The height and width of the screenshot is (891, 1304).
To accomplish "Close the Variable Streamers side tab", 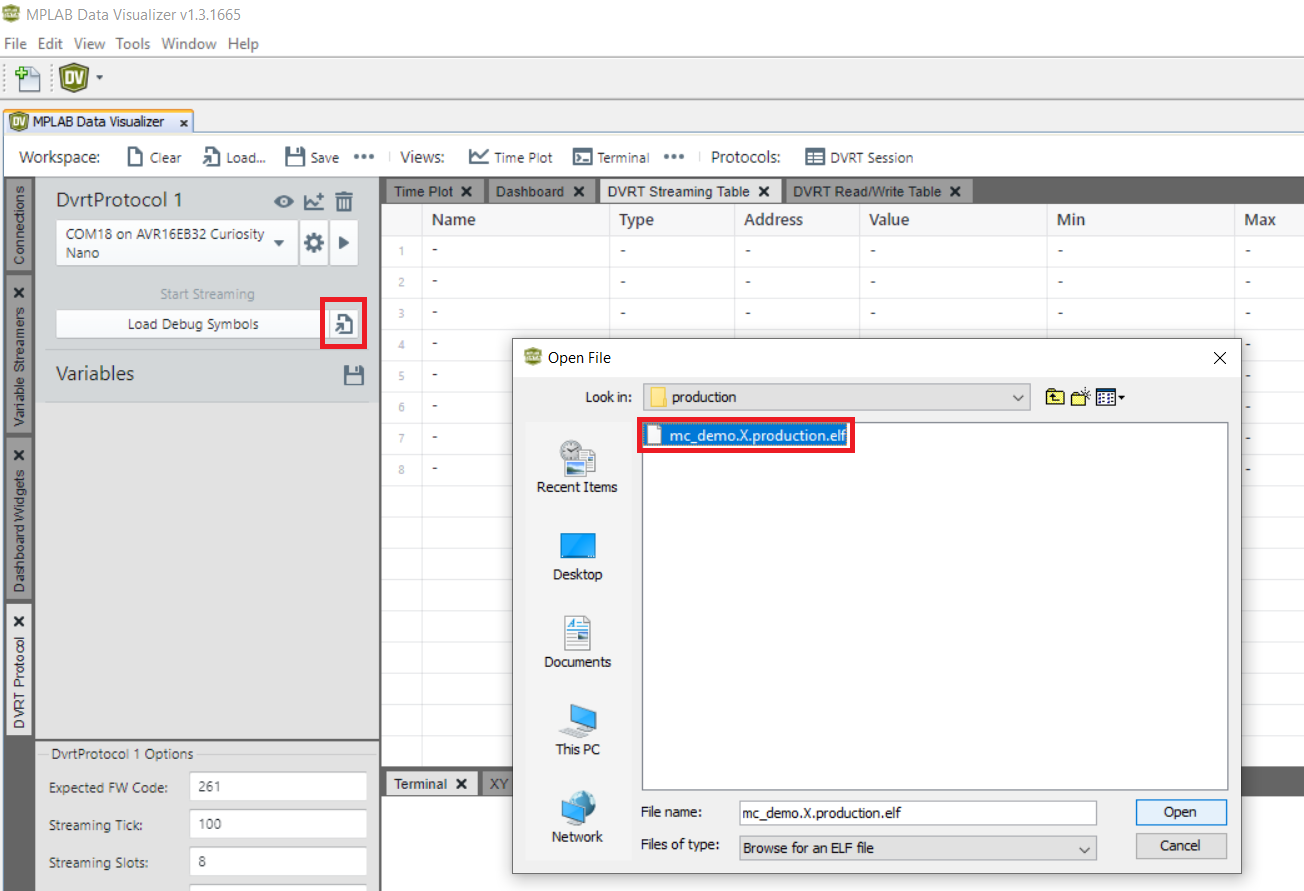I will [19, 292].
